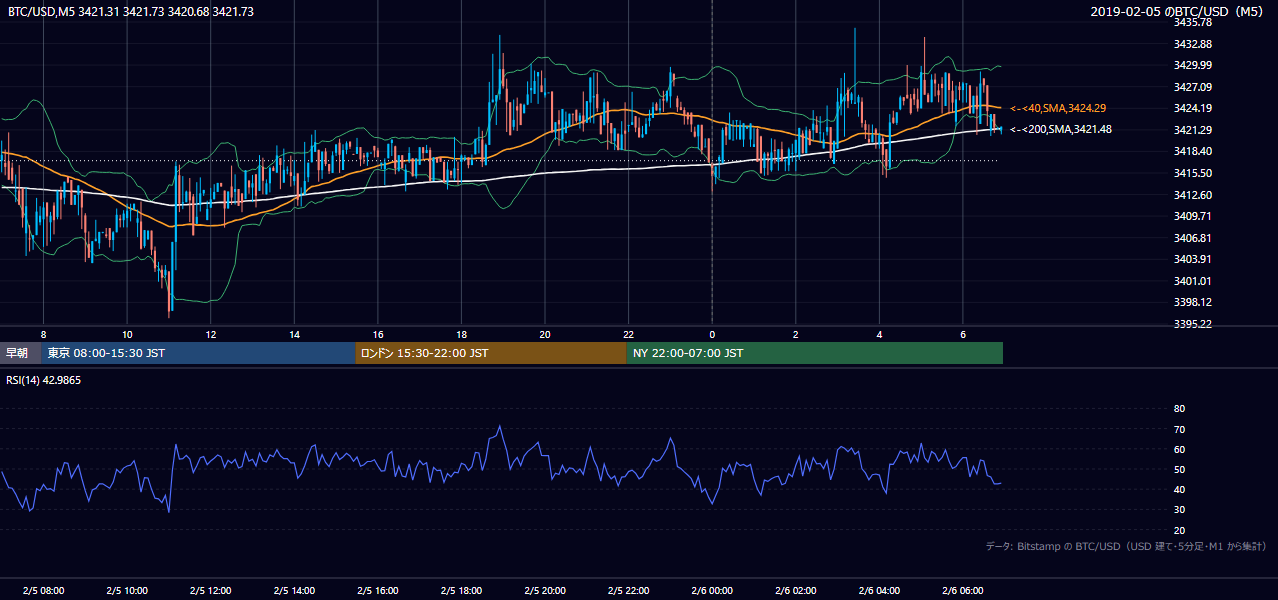1278x600 pixels.
Task: Click price axis value 3421.29
Action: [x=1193, y=130]
